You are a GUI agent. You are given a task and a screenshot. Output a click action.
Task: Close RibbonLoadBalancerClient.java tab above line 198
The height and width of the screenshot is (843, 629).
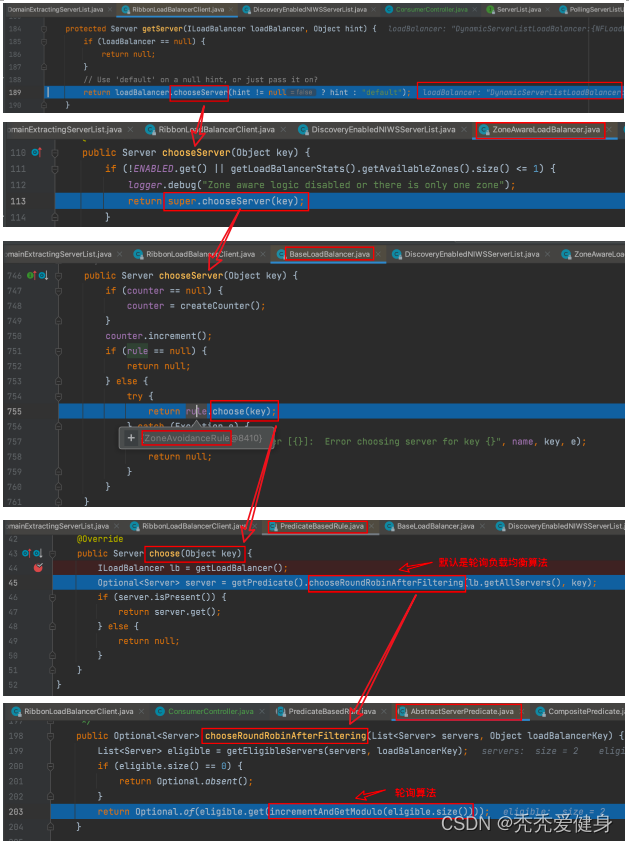coord(141,711)
